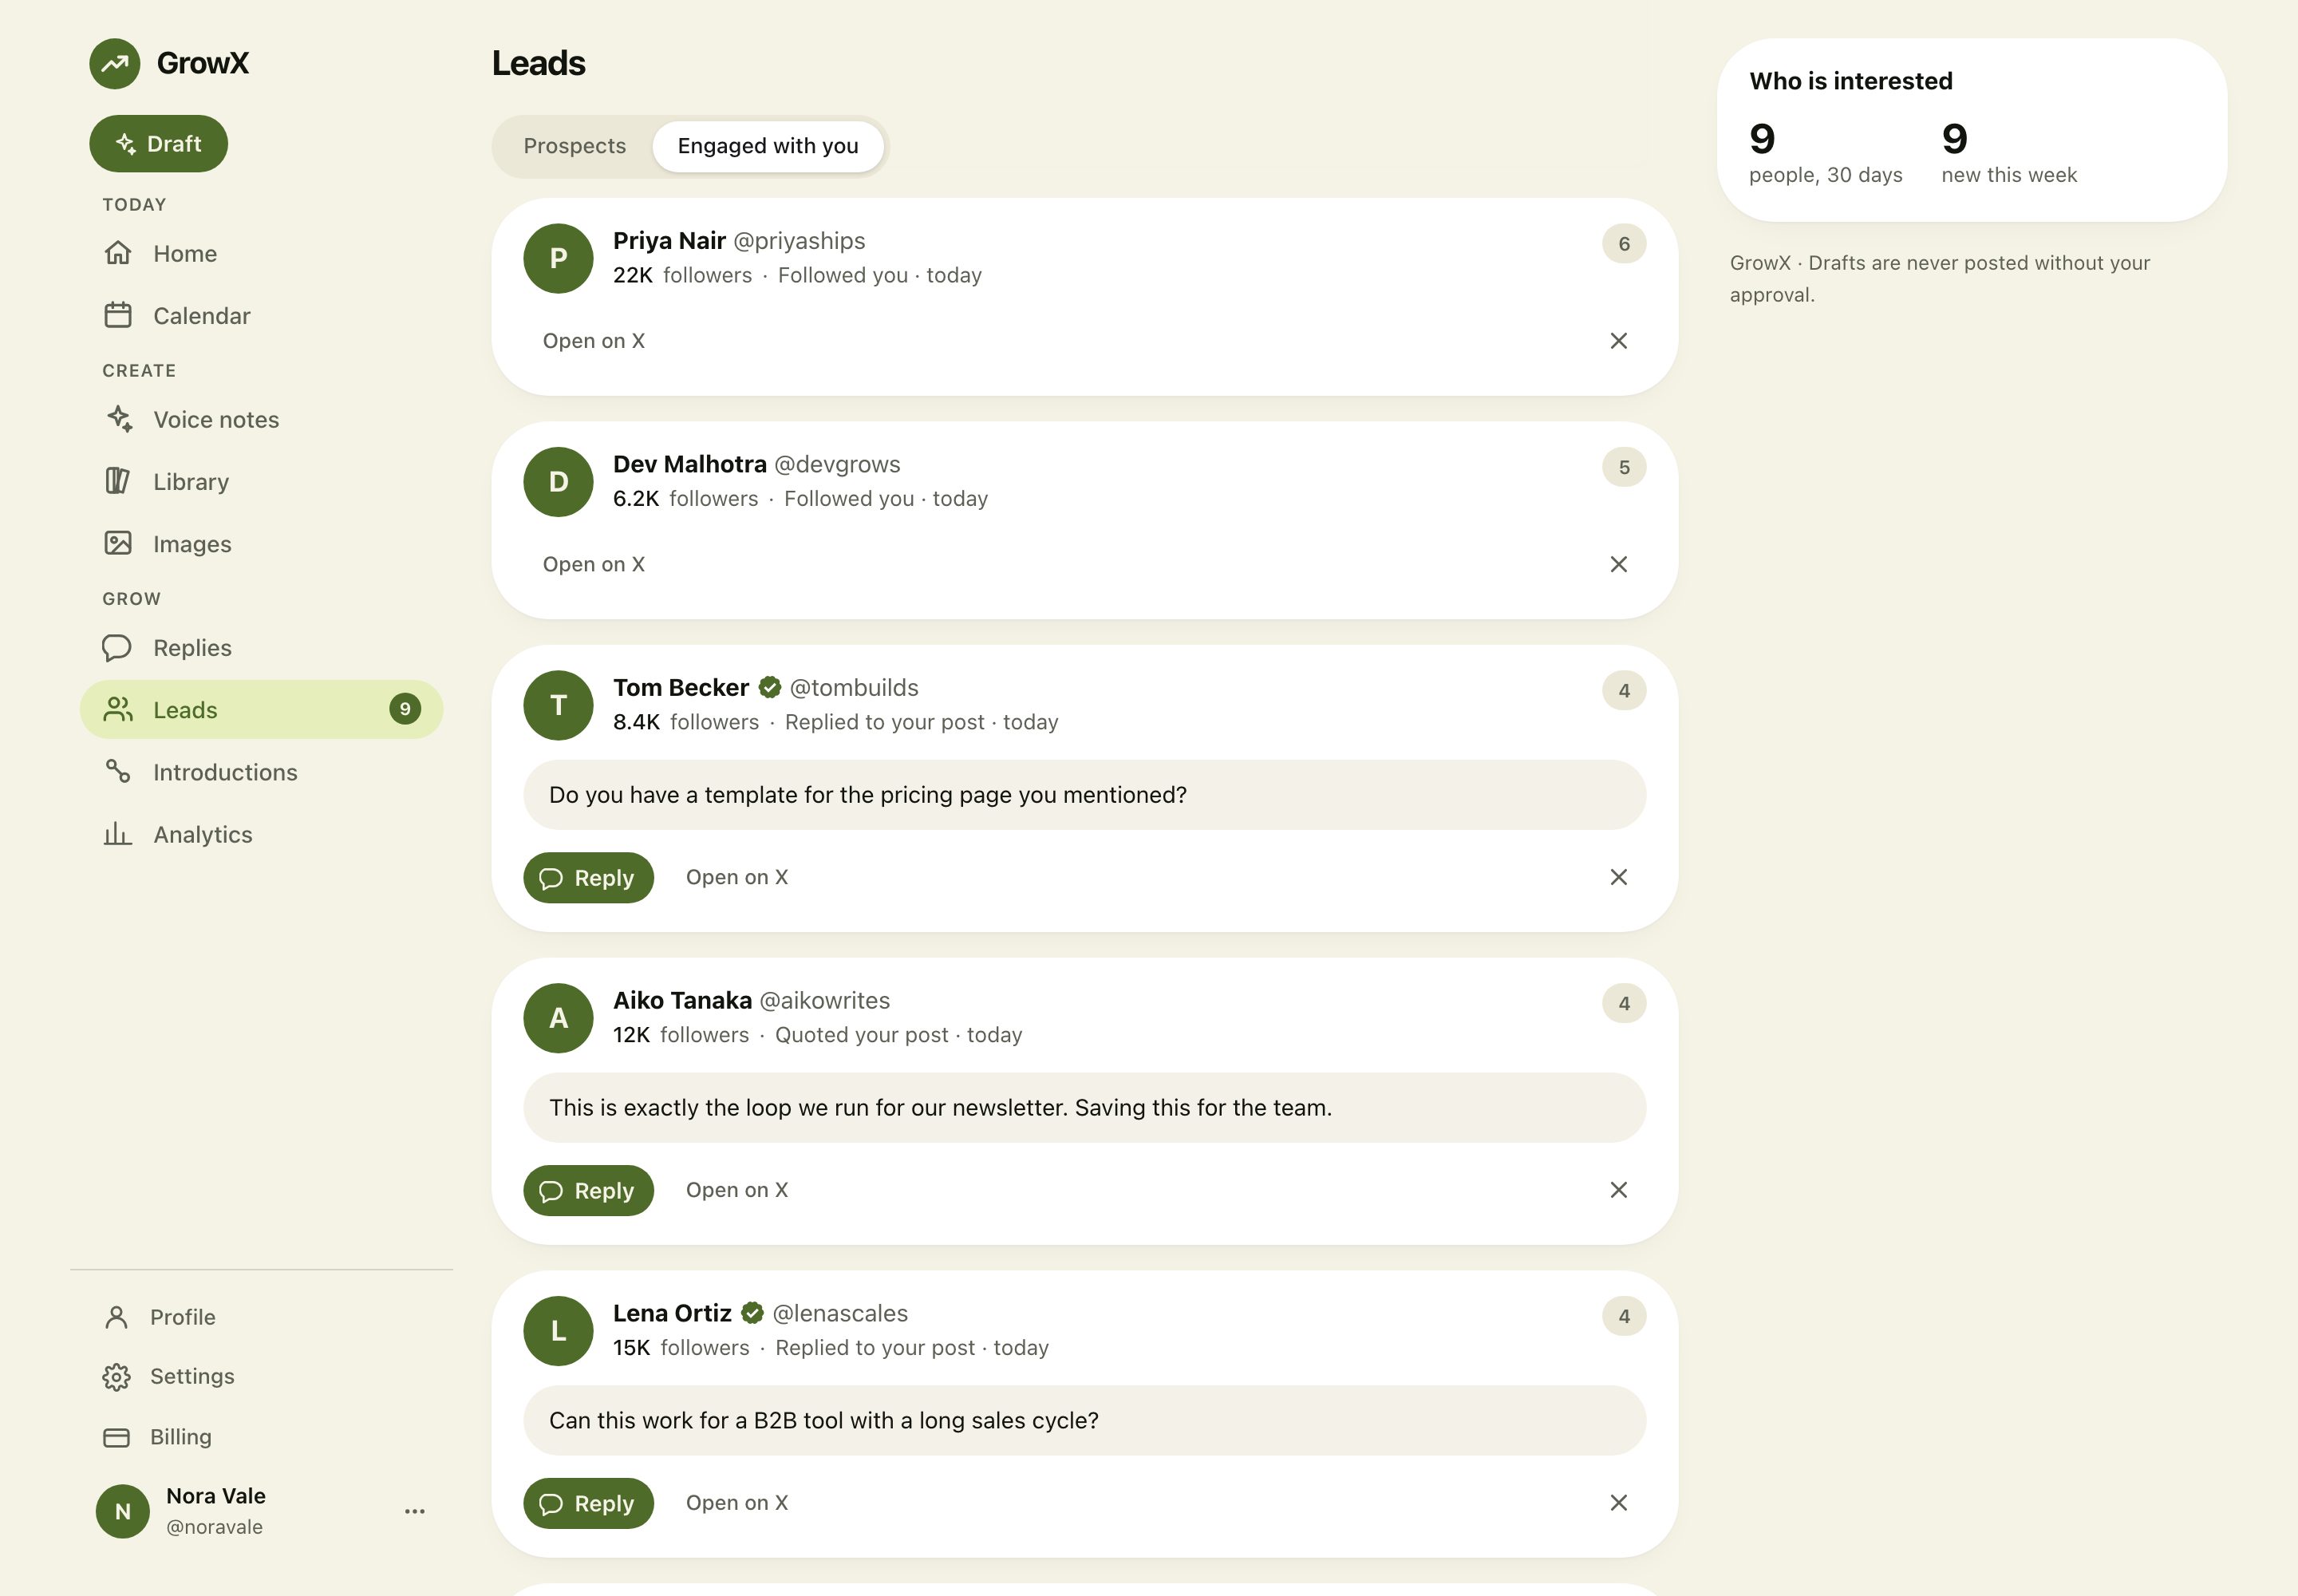Open Settings
2298x1596 pixels.
261,1377
